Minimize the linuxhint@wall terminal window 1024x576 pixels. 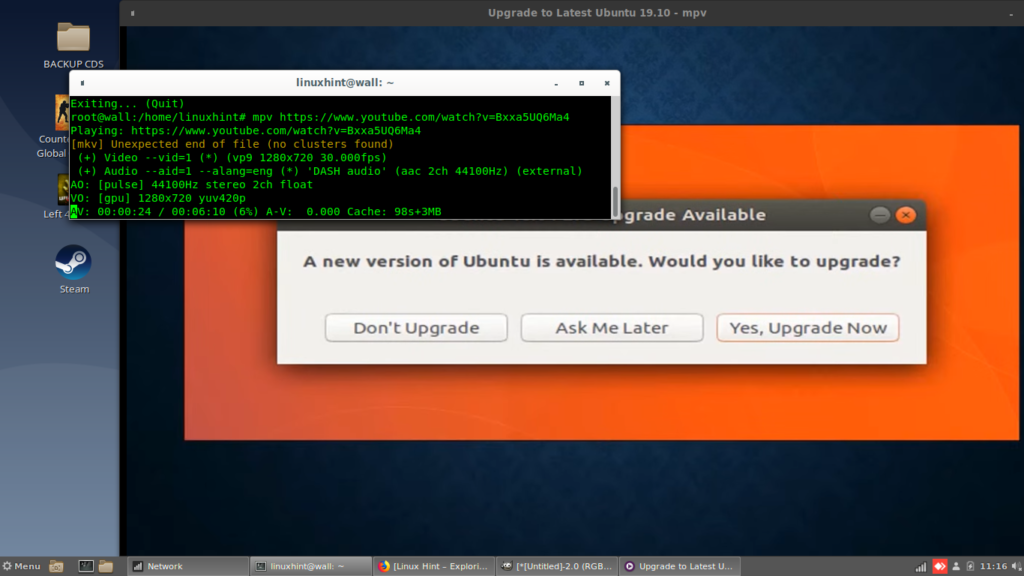[x=556, y=84]
